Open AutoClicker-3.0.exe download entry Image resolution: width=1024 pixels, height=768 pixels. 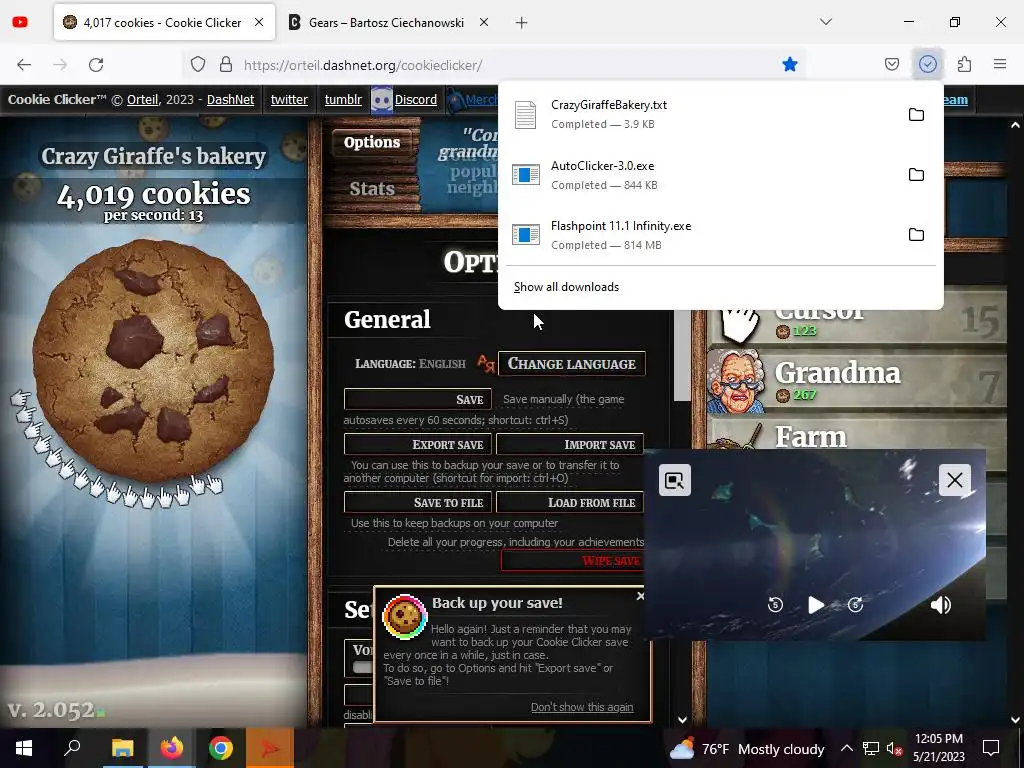coord(699,175)
